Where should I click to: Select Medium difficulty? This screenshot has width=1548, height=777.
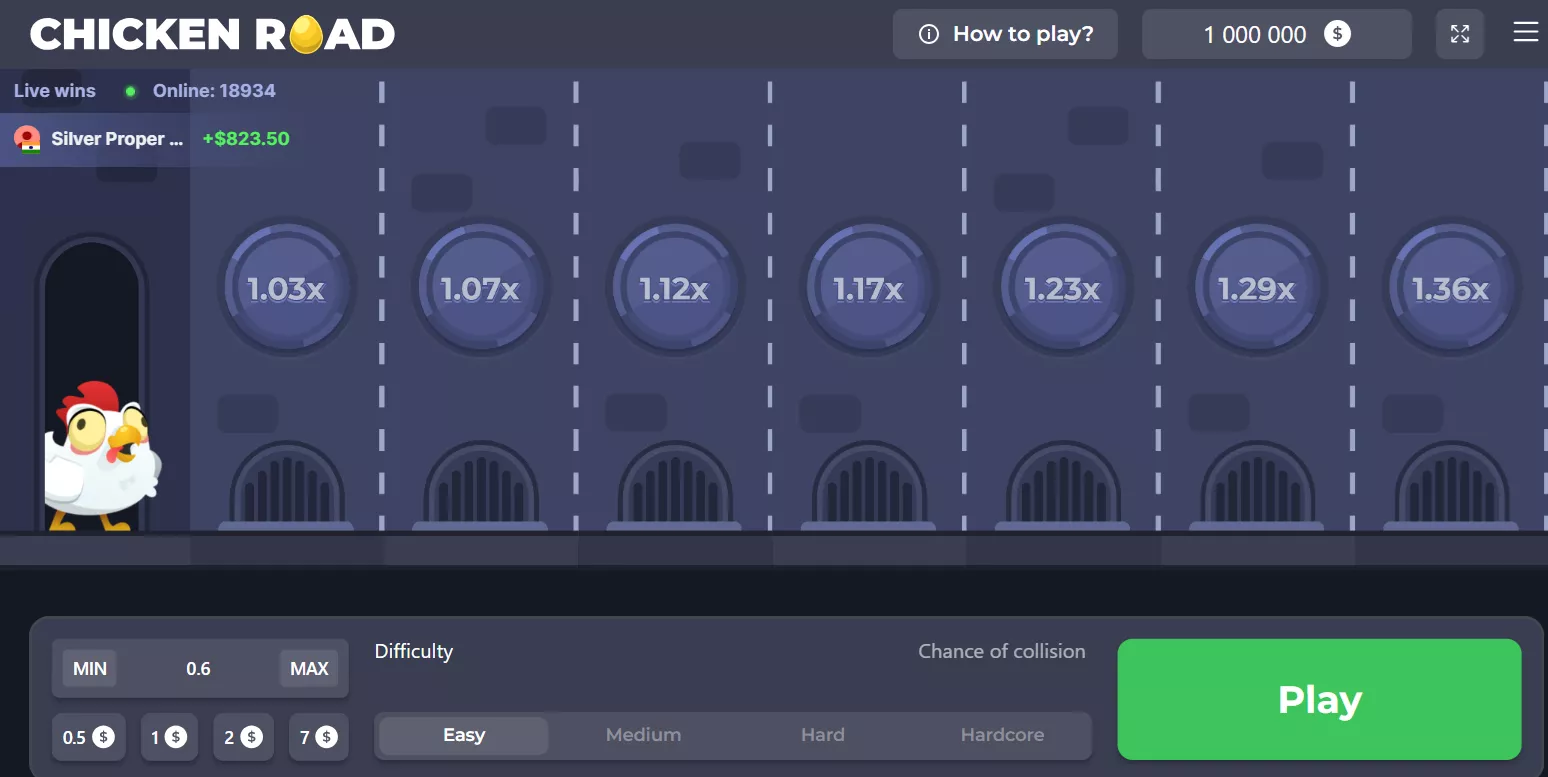click(x=643, y=735)
